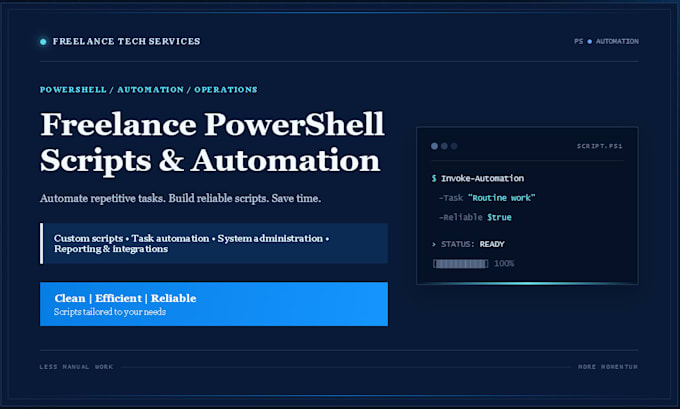Click the "OPERATIONS" category text
680x409 pixels.
(x=226, y=89)
